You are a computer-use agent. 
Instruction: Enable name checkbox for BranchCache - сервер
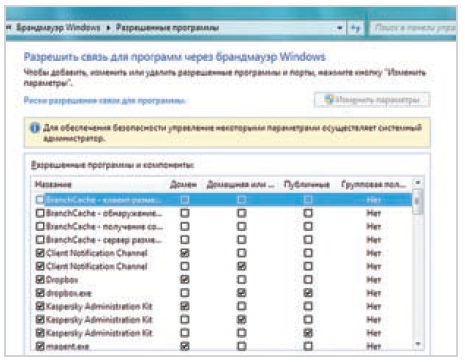40,240
